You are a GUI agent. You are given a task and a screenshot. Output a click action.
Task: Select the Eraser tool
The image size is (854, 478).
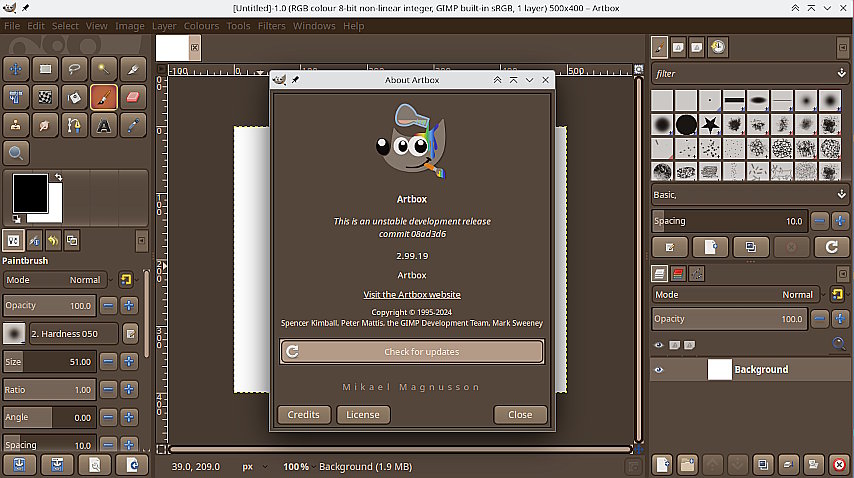(x=133, y=97)
